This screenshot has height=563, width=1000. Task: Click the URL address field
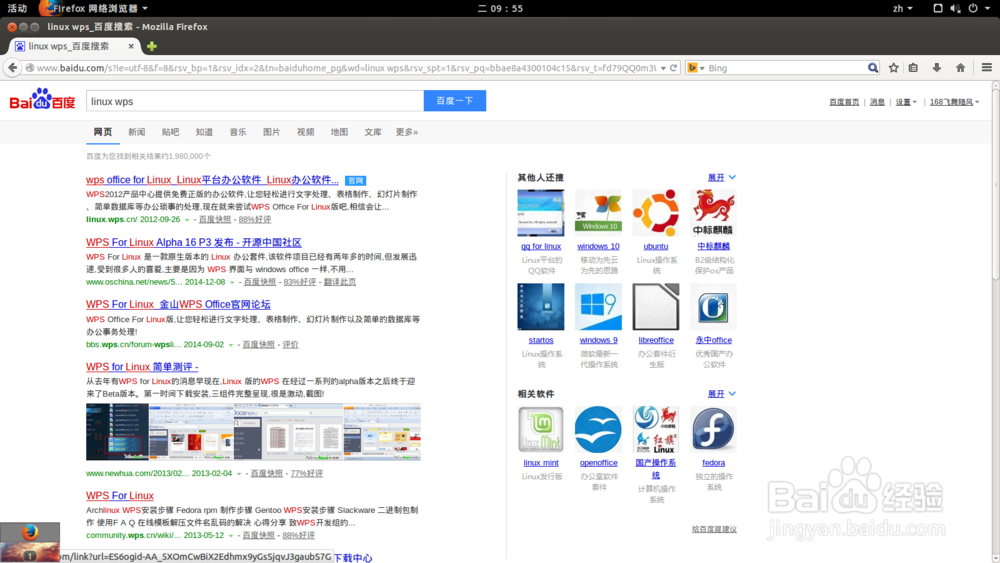(x=346, y=68)
